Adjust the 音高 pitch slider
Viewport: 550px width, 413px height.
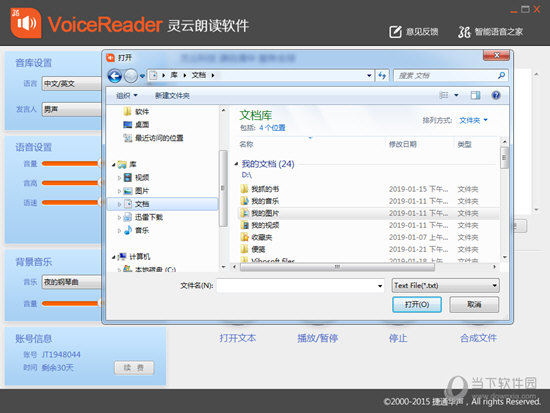[x=71, y=183]
